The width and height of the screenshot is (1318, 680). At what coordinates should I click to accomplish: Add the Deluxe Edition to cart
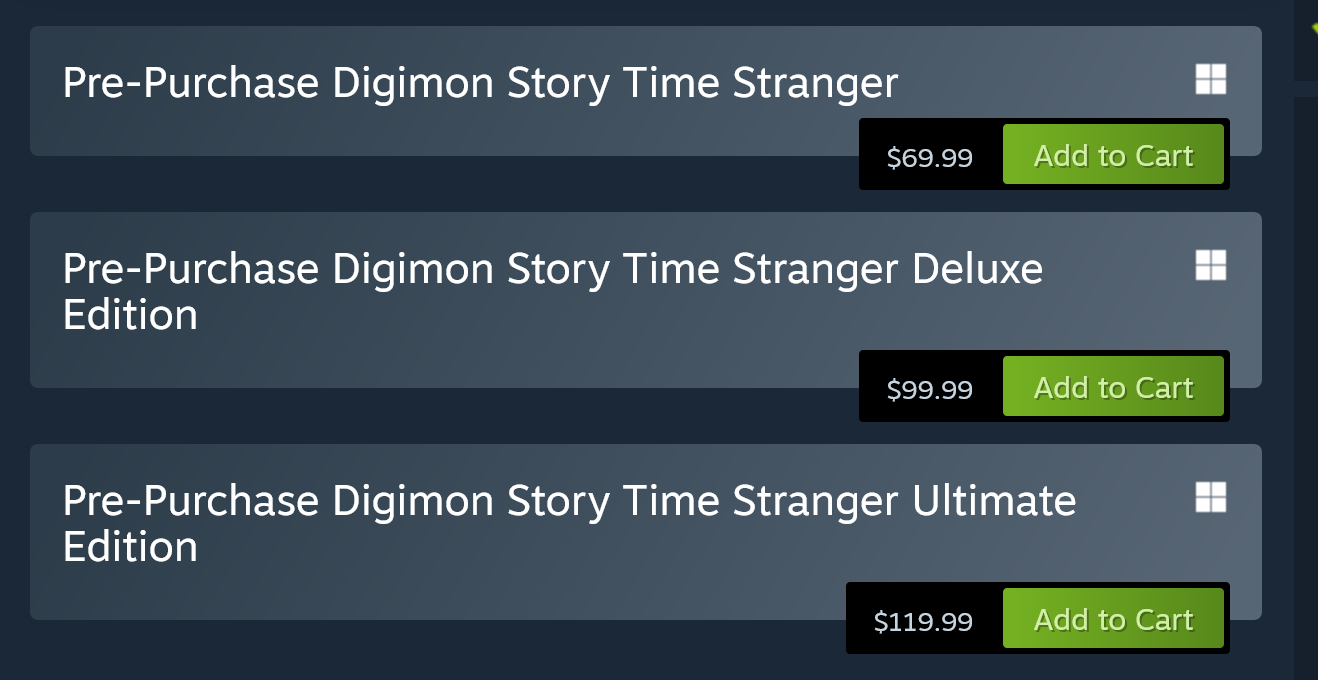point(1113,387)
